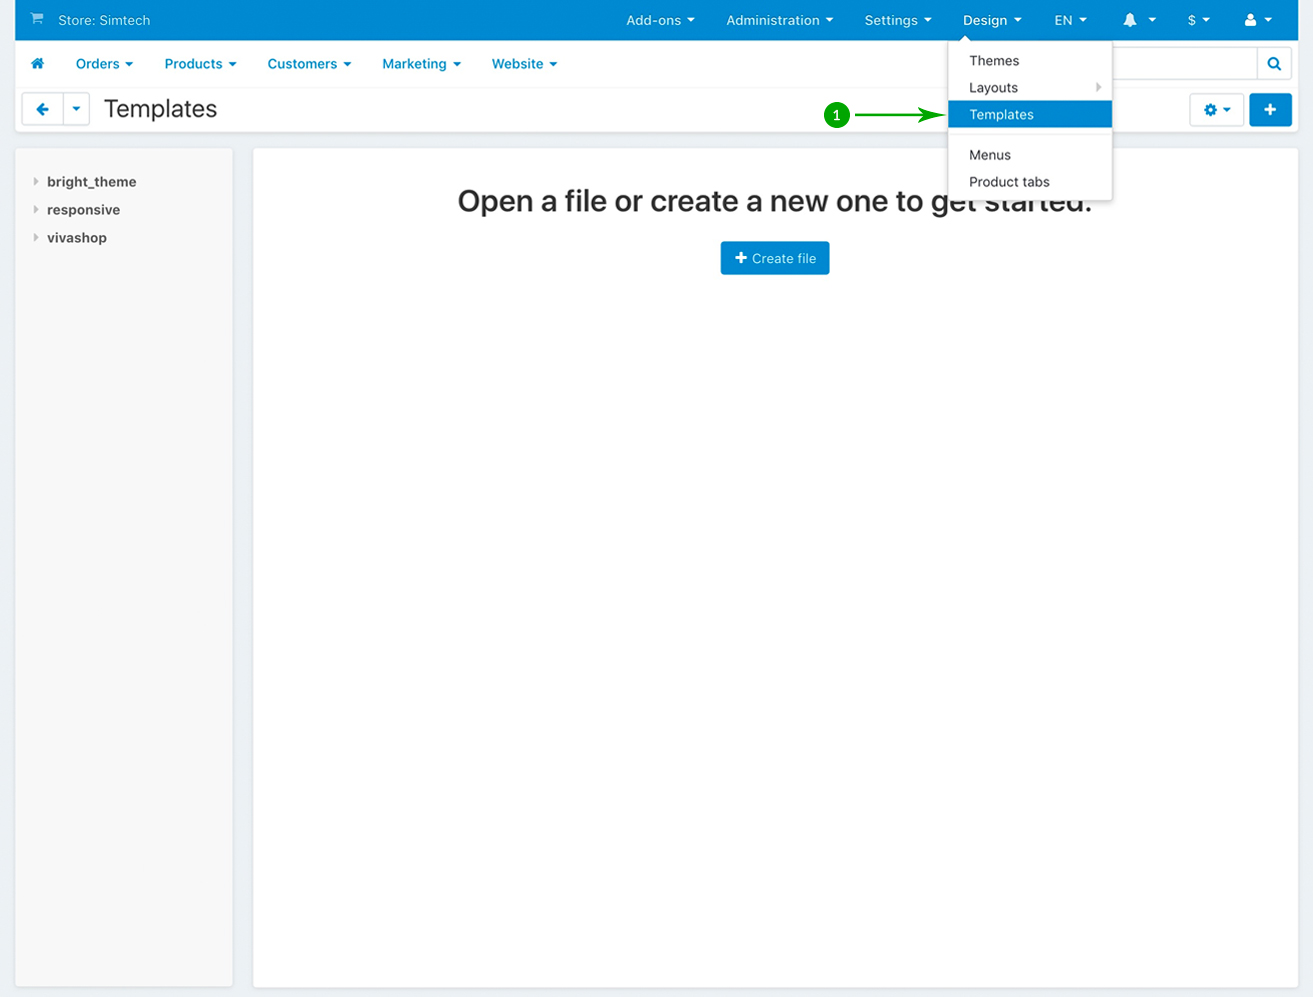Open the user account icon menu

click(1257, 20)
